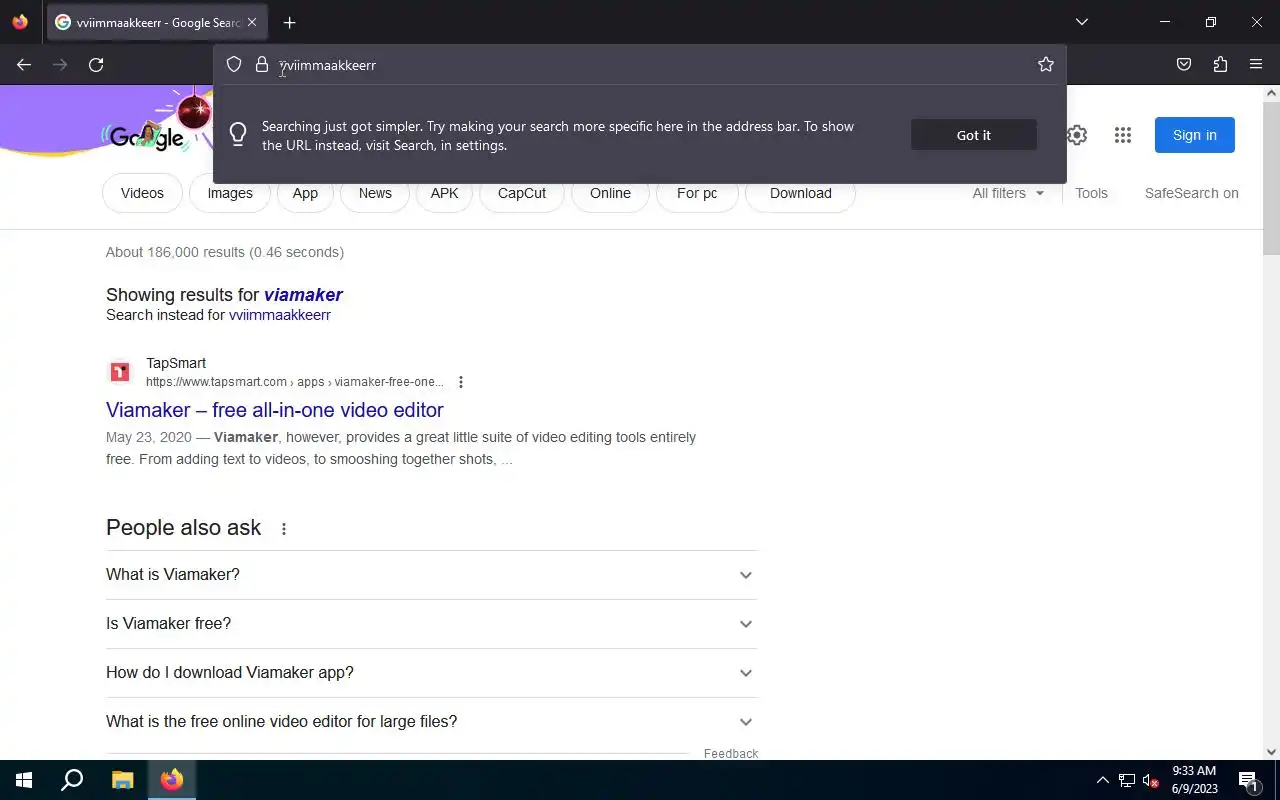Click the Feedback link
The height and width of the screenshot is (800, 1280).
pyautogui.click(x=731, y=753)
